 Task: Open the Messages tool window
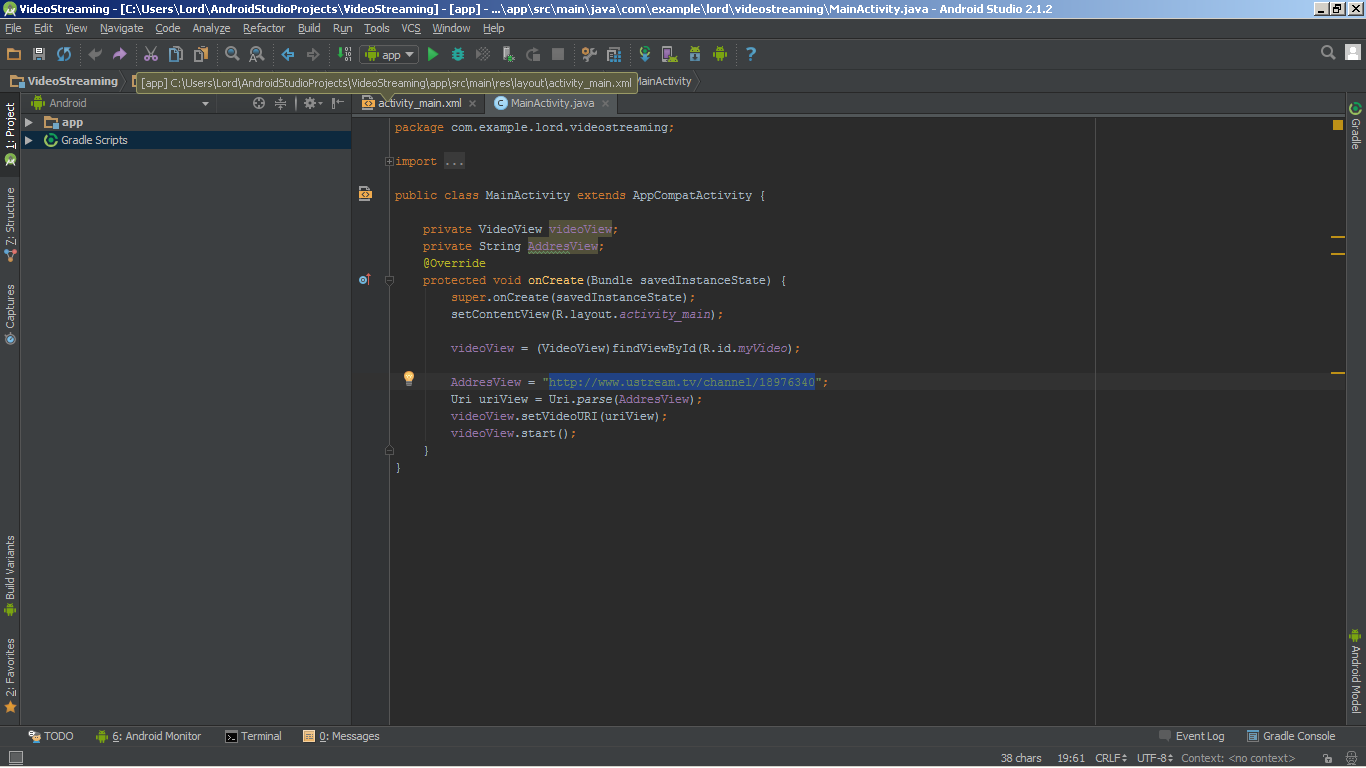point(341,736)
